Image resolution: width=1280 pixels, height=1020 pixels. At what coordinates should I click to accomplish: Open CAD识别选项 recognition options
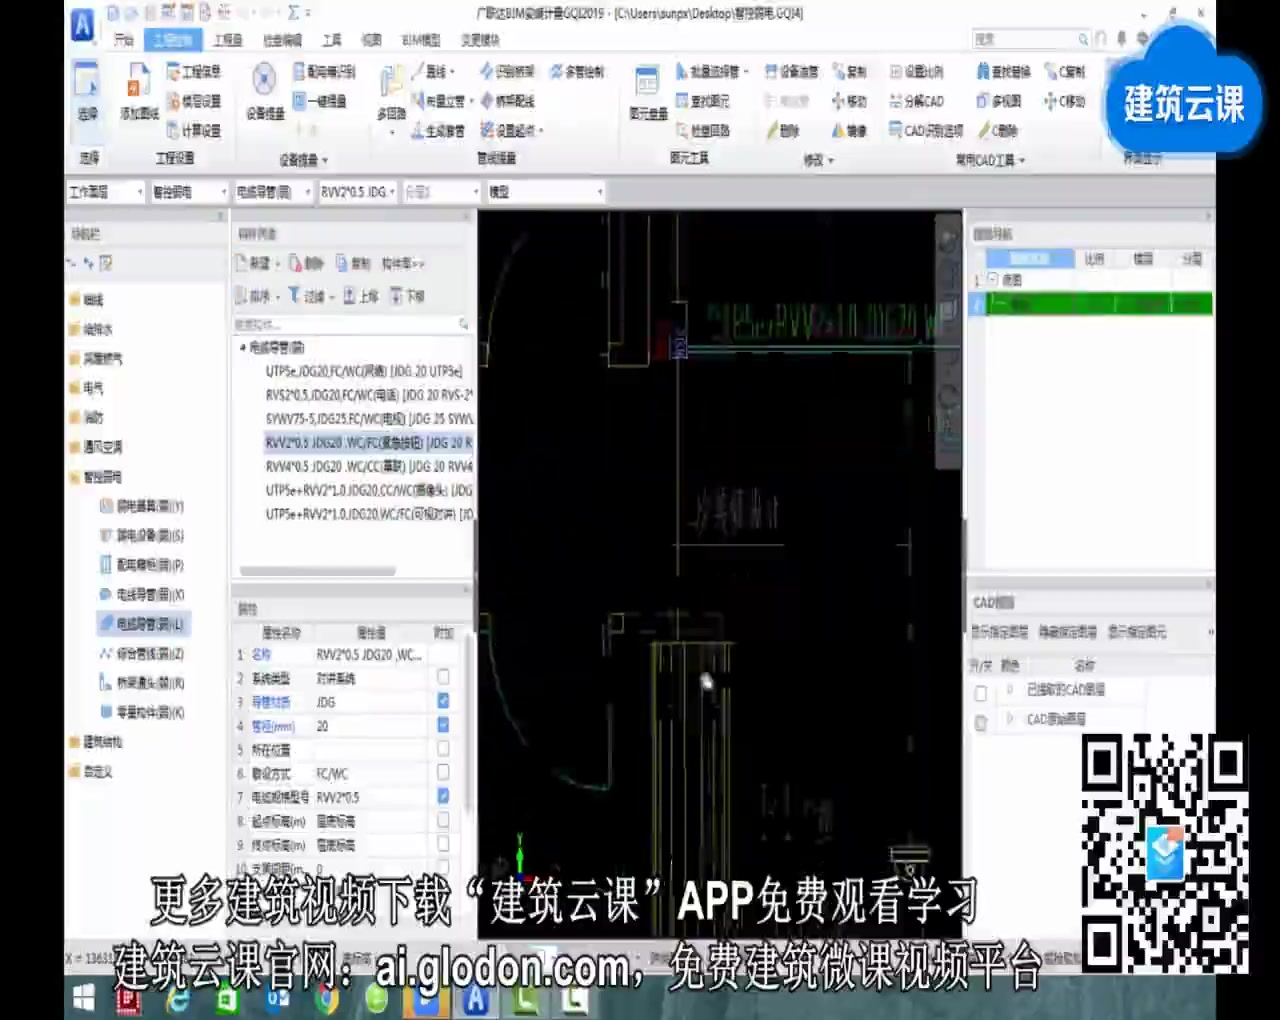point(926,130)
